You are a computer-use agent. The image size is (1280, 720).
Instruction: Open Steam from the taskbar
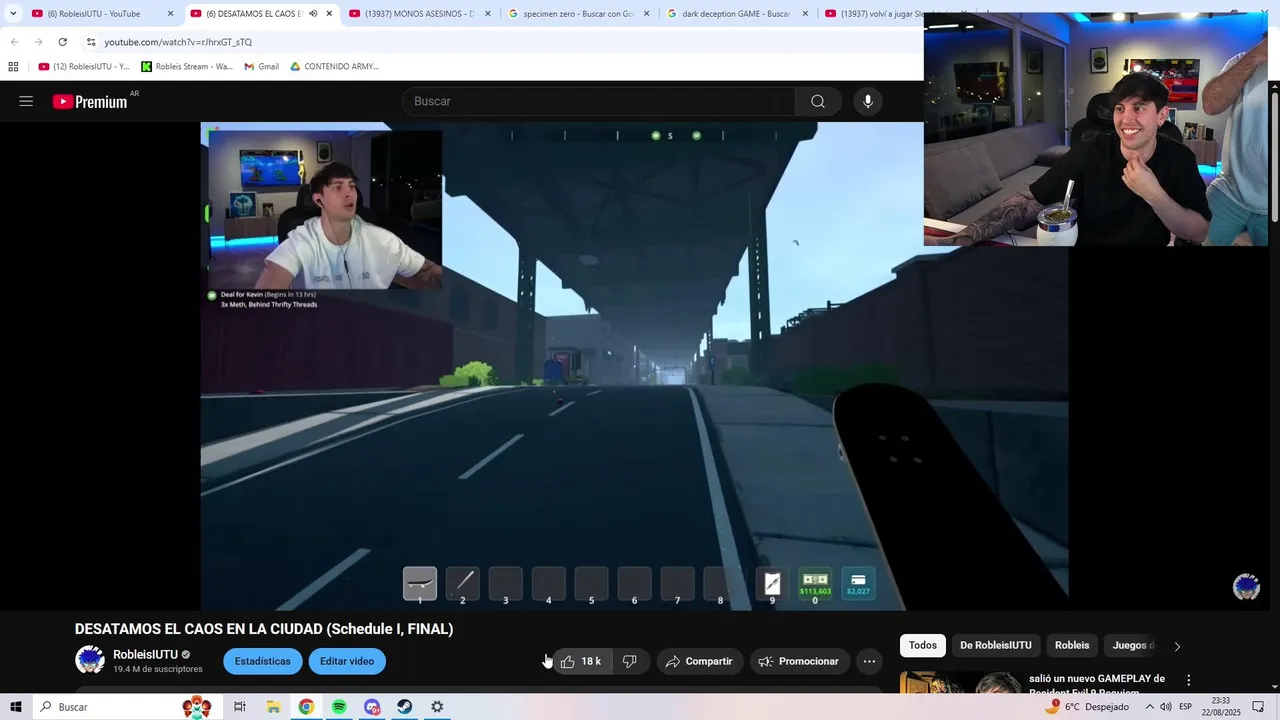pos(405,707)
